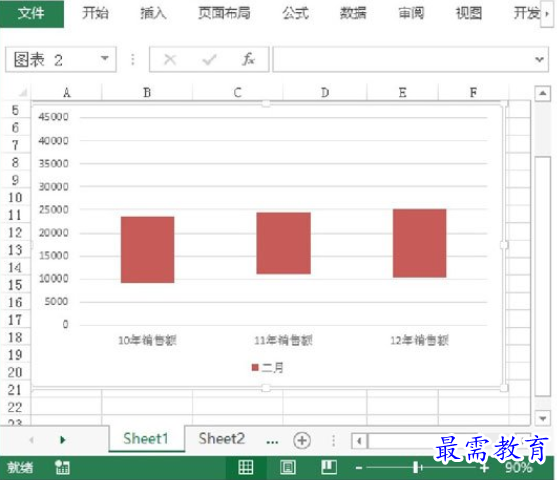This screenshot has width=557, height=480.
Task: Click the 25000 axis value
Action: click(x=53, y=210)
